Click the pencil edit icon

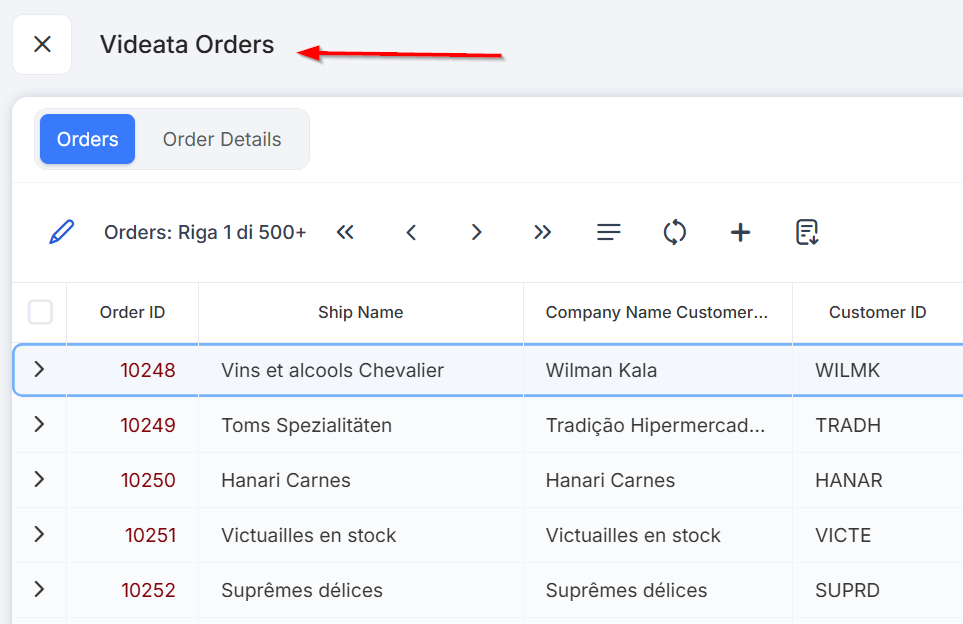62,233
